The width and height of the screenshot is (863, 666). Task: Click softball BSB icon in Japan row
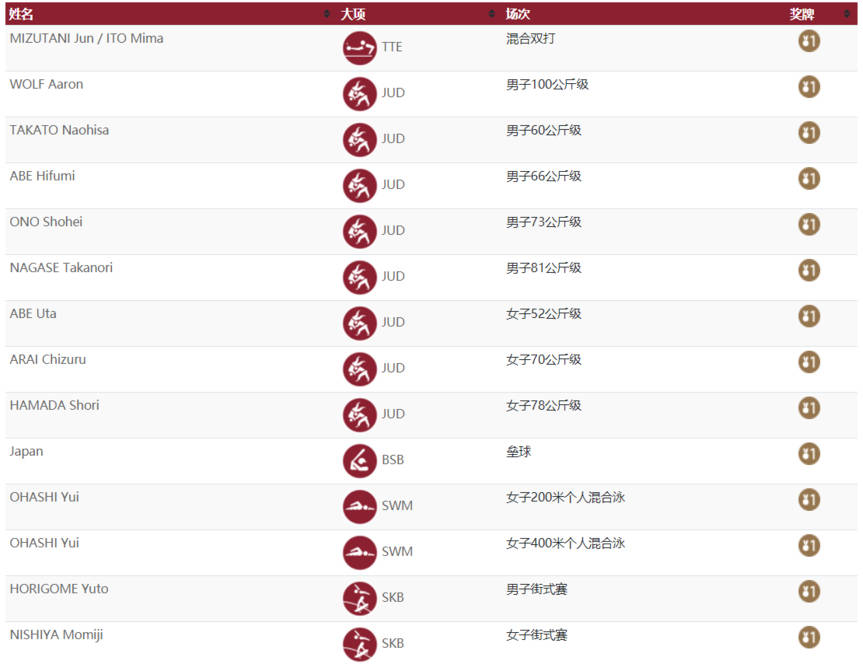[x=359, y=461]
